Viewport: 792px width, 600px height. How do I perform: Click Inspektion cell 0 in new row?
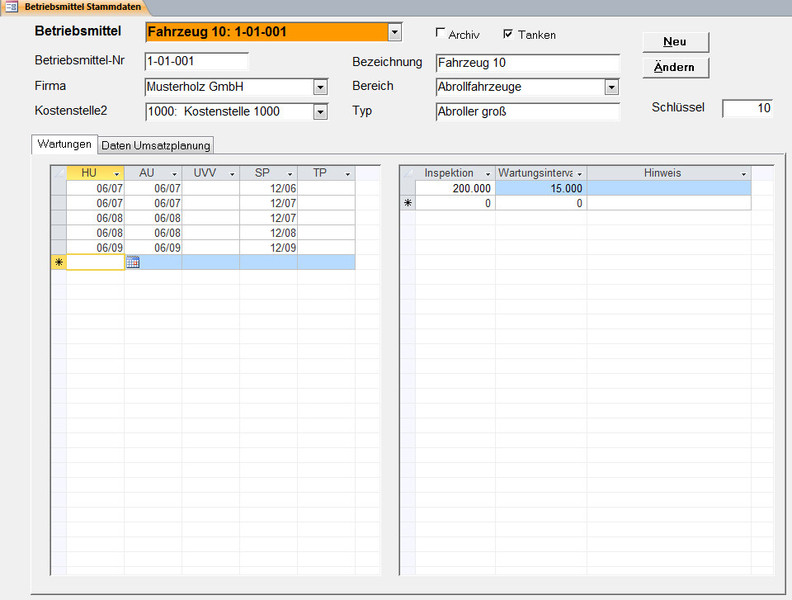(x=455, y=203)
